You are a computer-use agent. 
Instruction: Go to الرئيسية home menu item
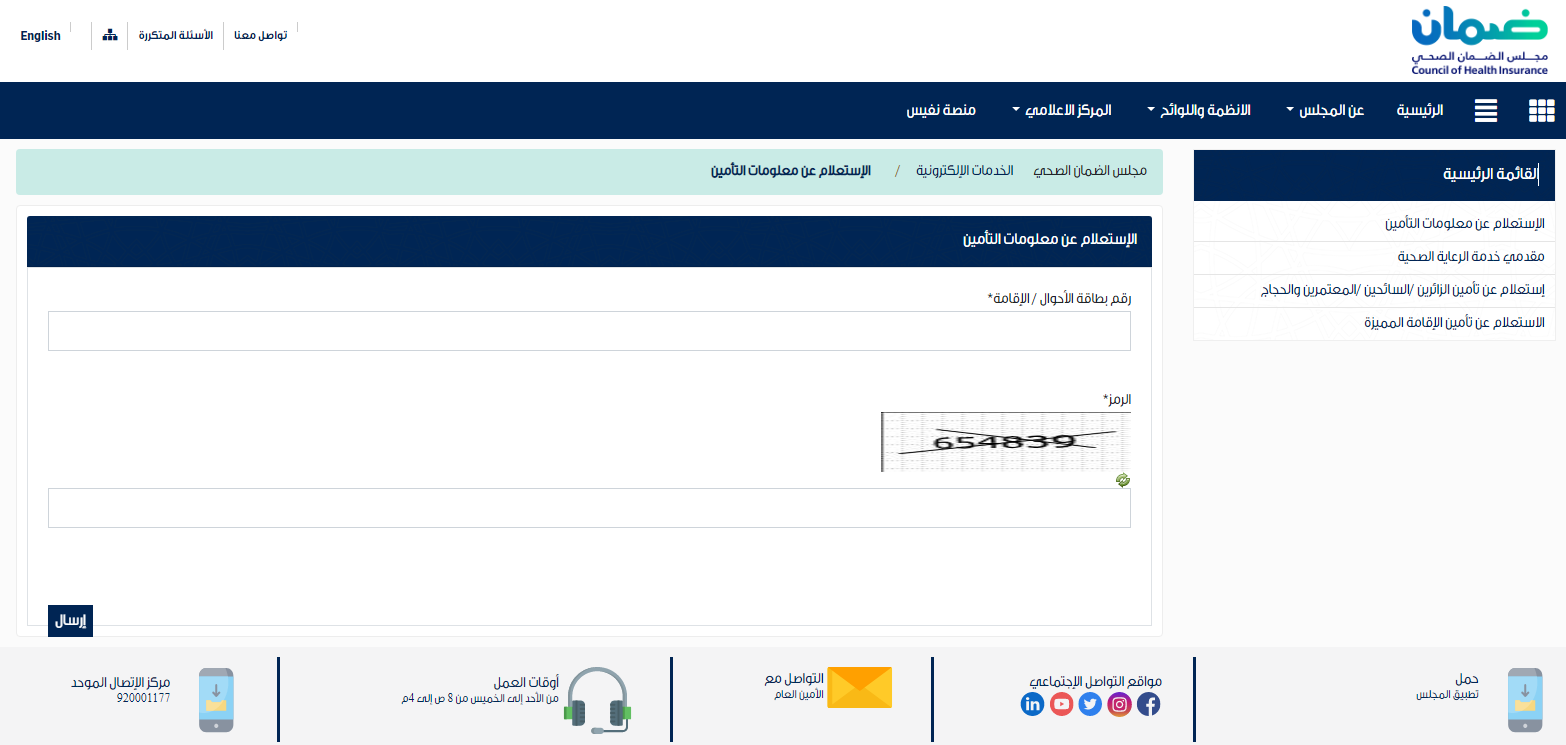tap(1420, 110)
